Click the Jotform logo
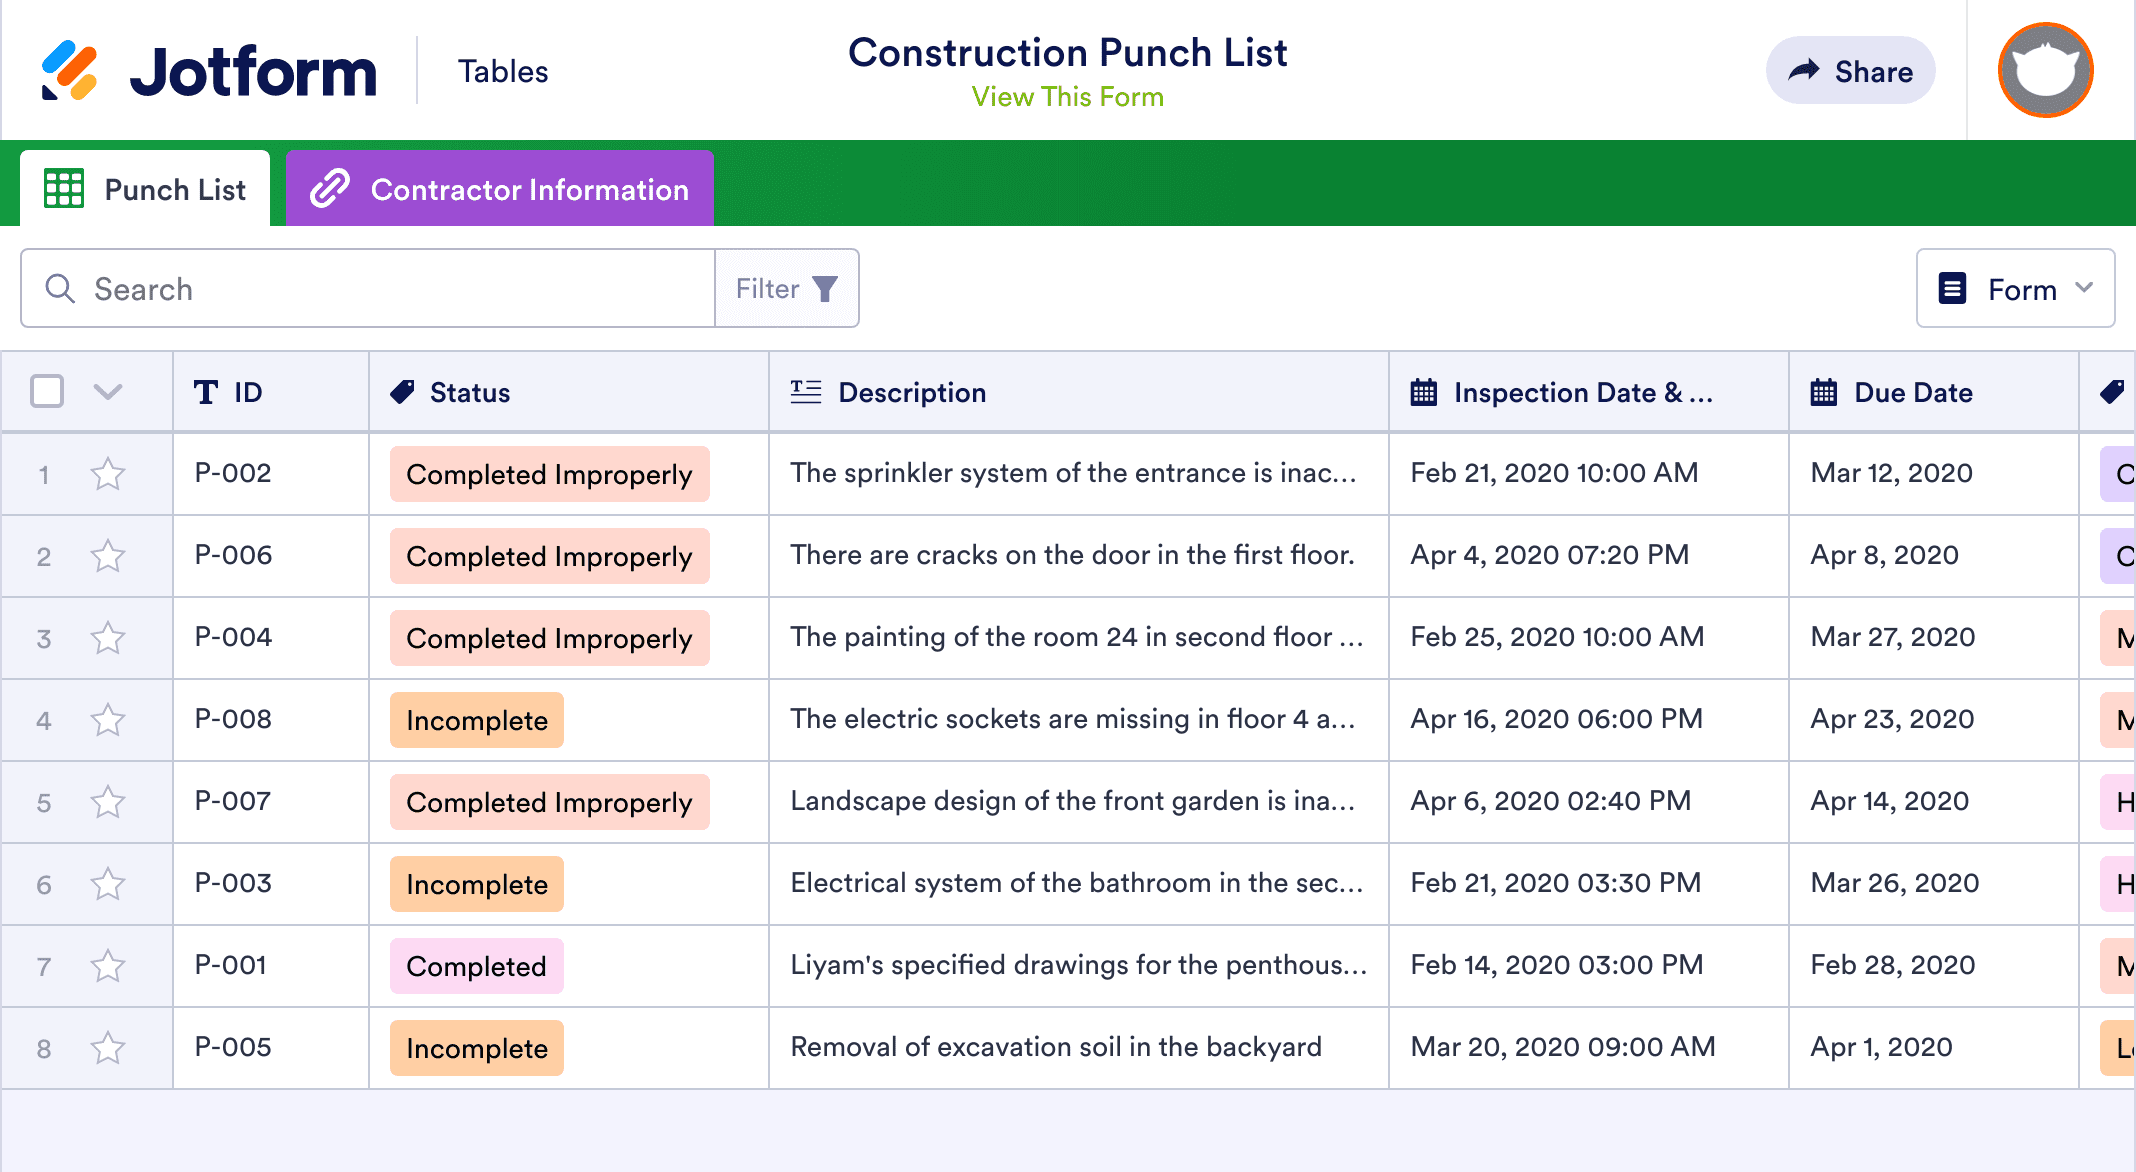Viewport: 2136px width, 1172px height. (210, 68)
